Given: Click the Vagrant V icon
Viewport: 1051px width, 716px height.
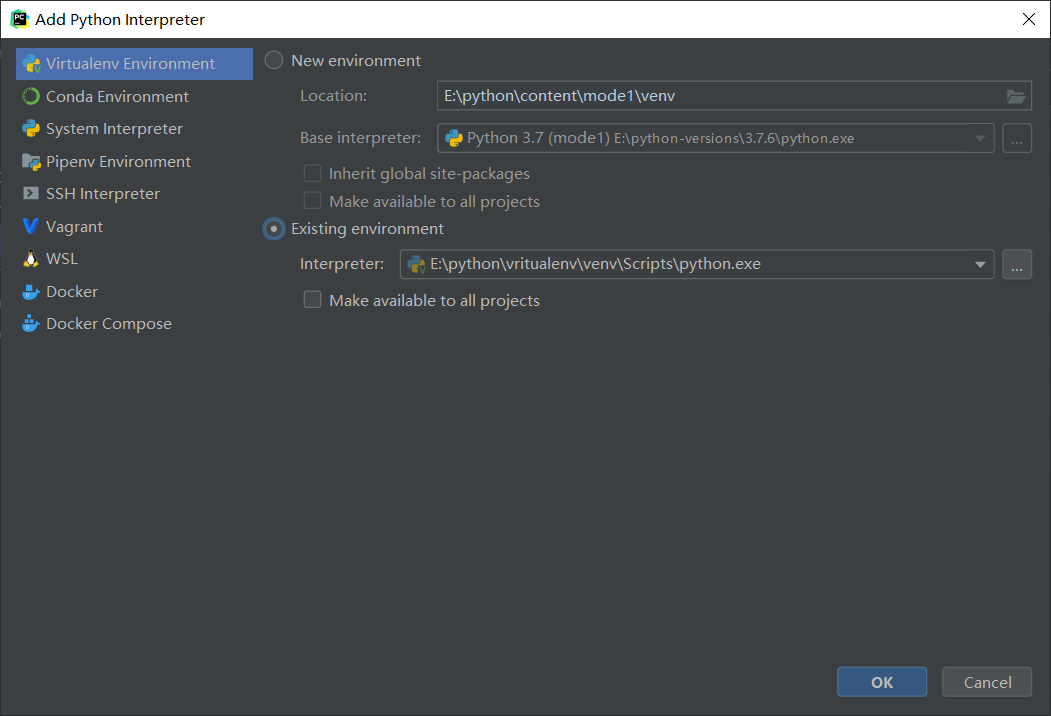Looking at the screenshot, I should click(31, 227).
